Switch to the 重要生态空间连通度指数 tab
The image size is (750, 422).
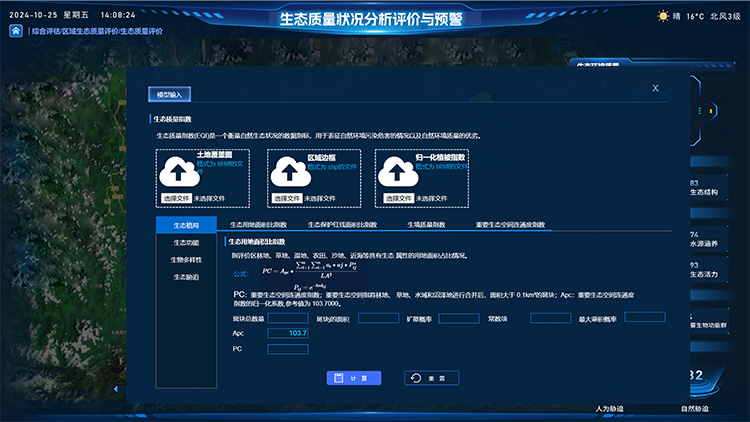[510, 225]
